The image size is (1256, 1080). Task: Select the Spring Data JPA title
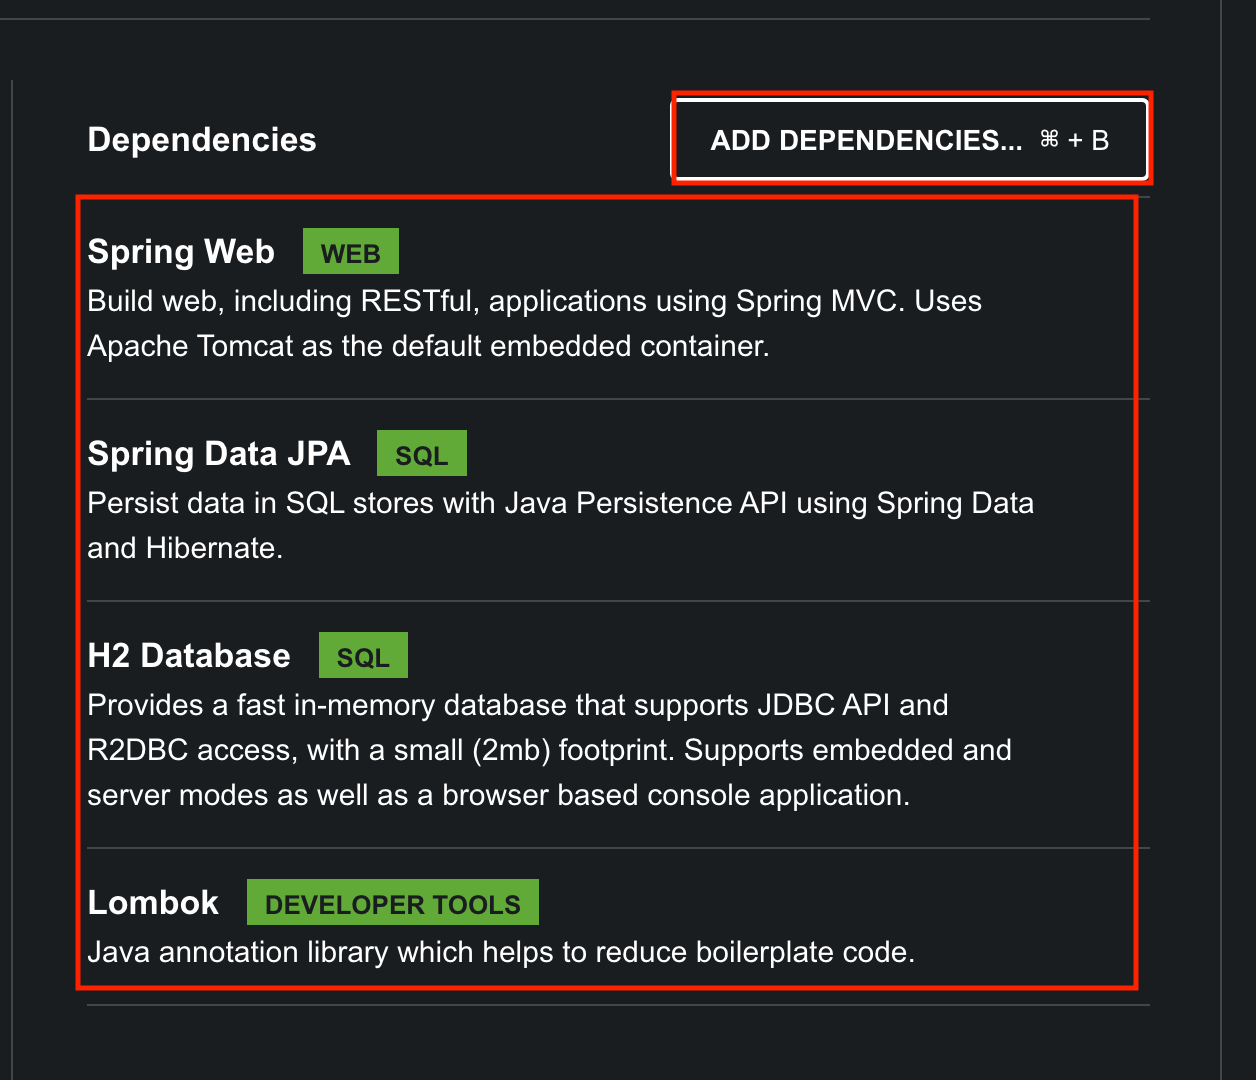pos(219,453)
